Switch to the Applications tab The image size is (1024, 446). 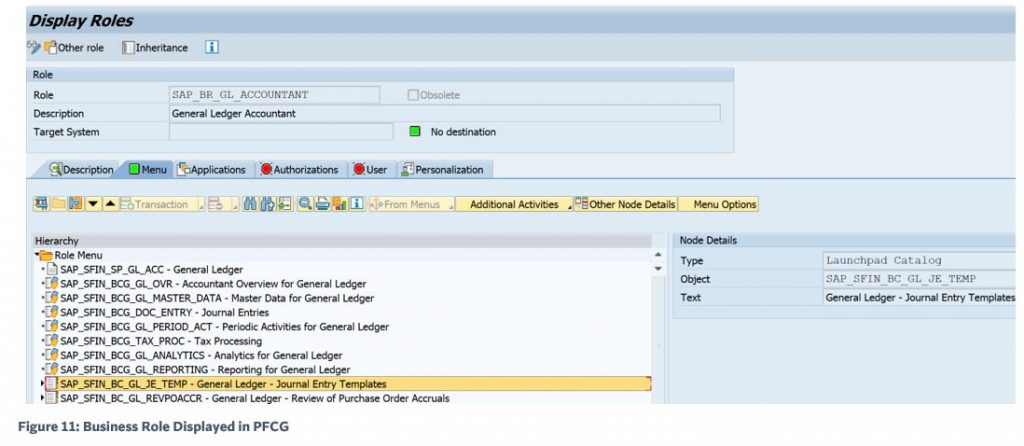[x=212, y=170]
